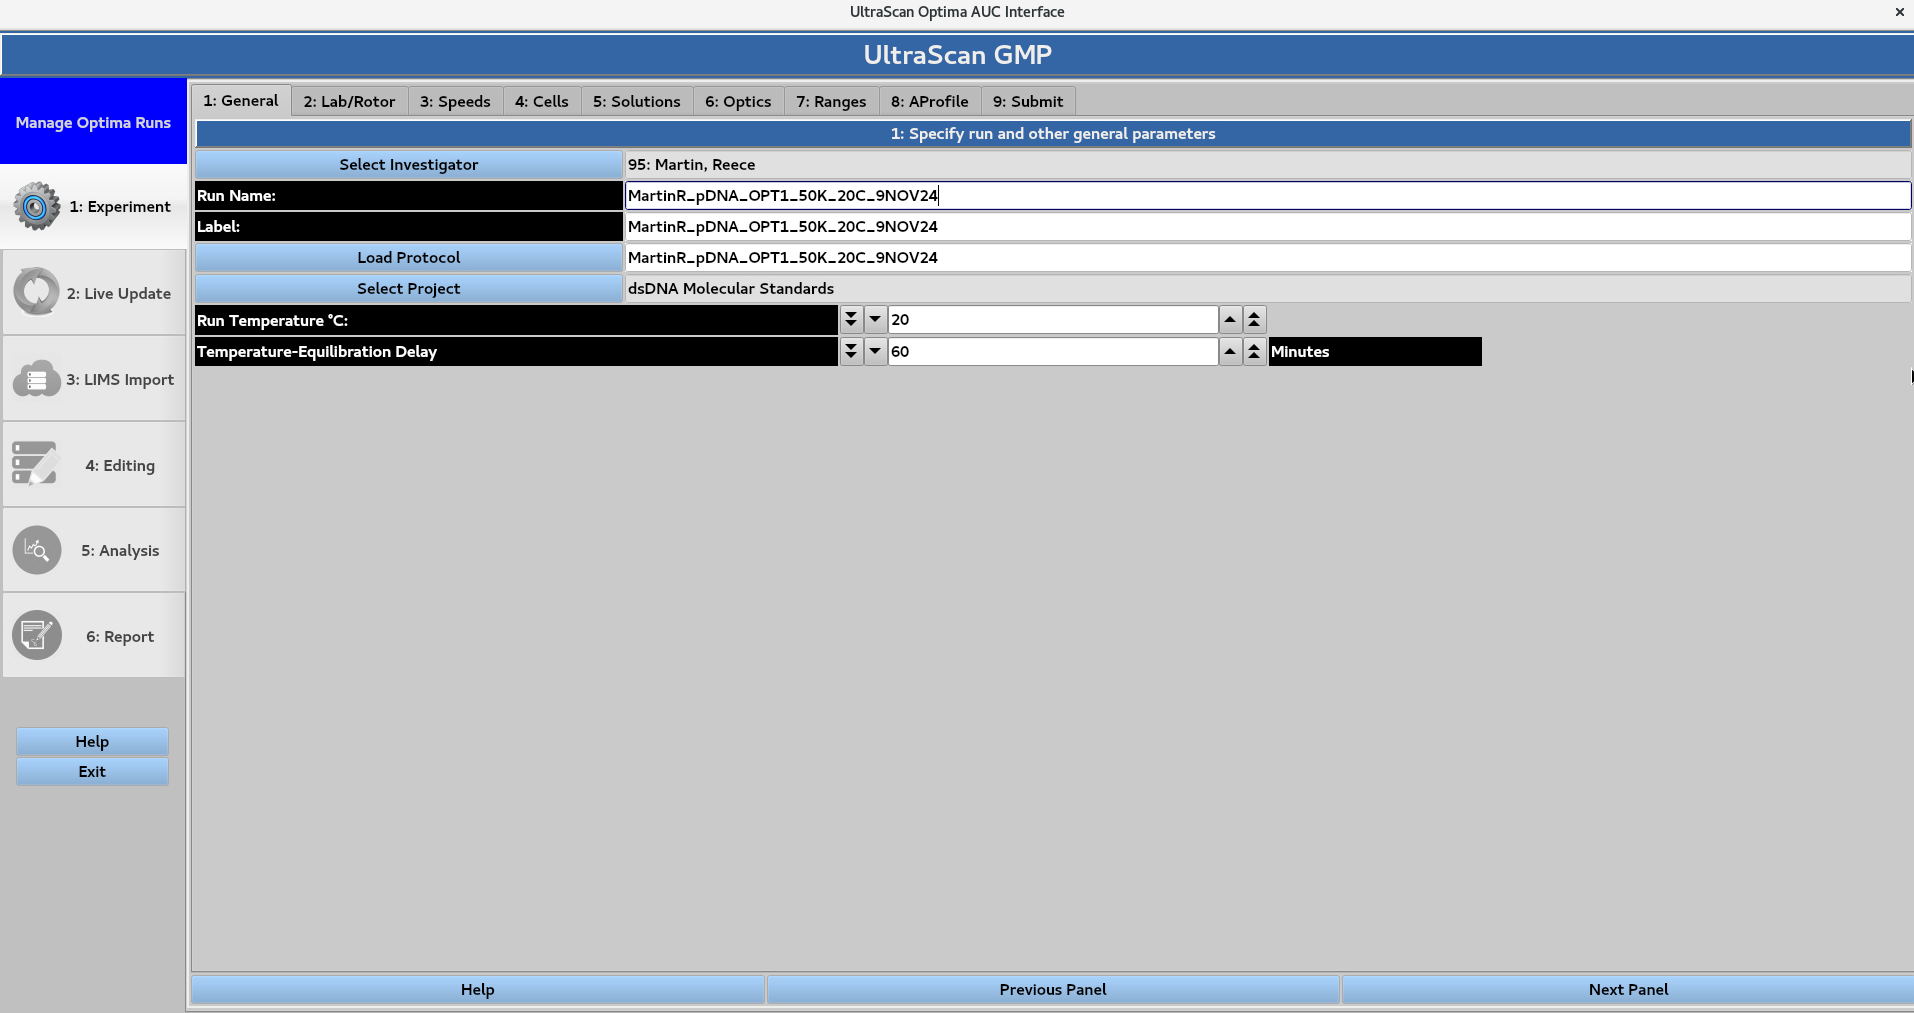Advance using the Next Panel button
Screen dimensions: 1914x1013
click(1627, 989)
